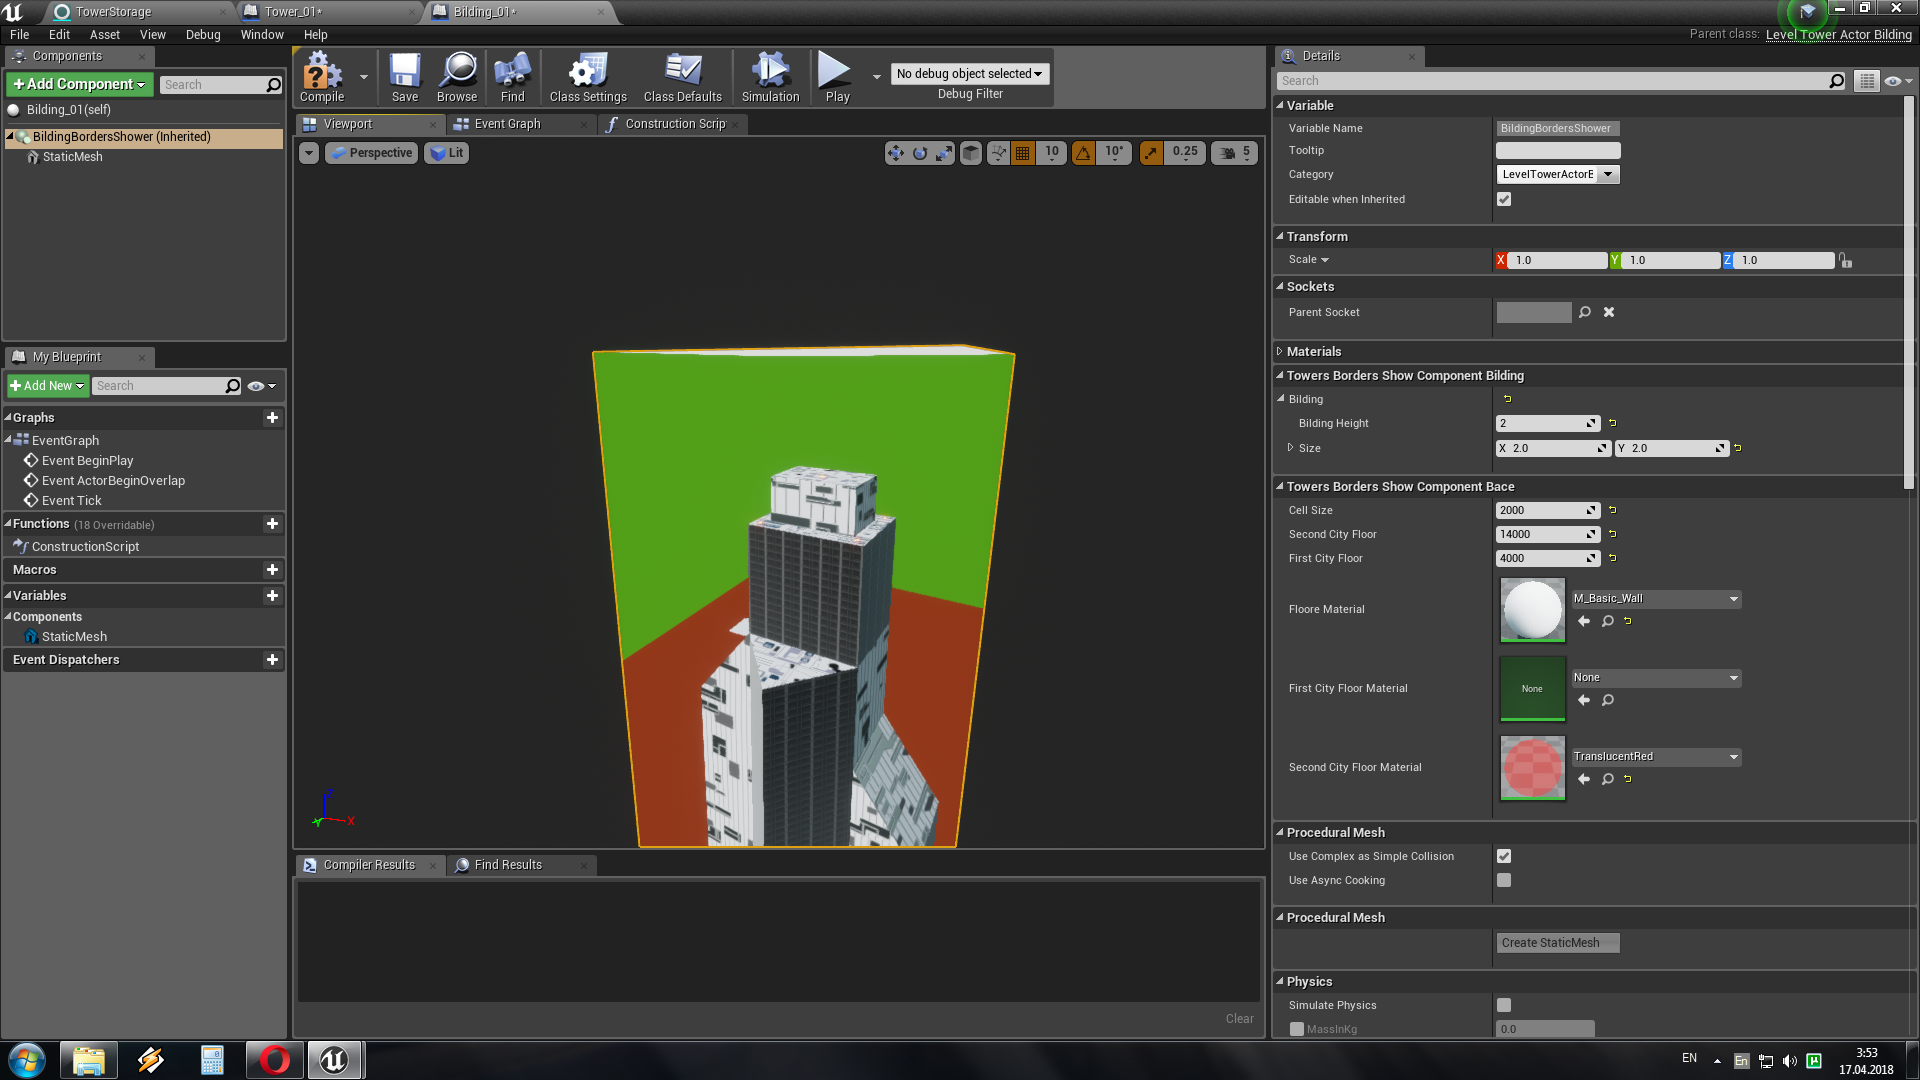Open Floore Material M_Basic_Wall dropdown
The image size is (1920, 1080).
point(1656,599)
